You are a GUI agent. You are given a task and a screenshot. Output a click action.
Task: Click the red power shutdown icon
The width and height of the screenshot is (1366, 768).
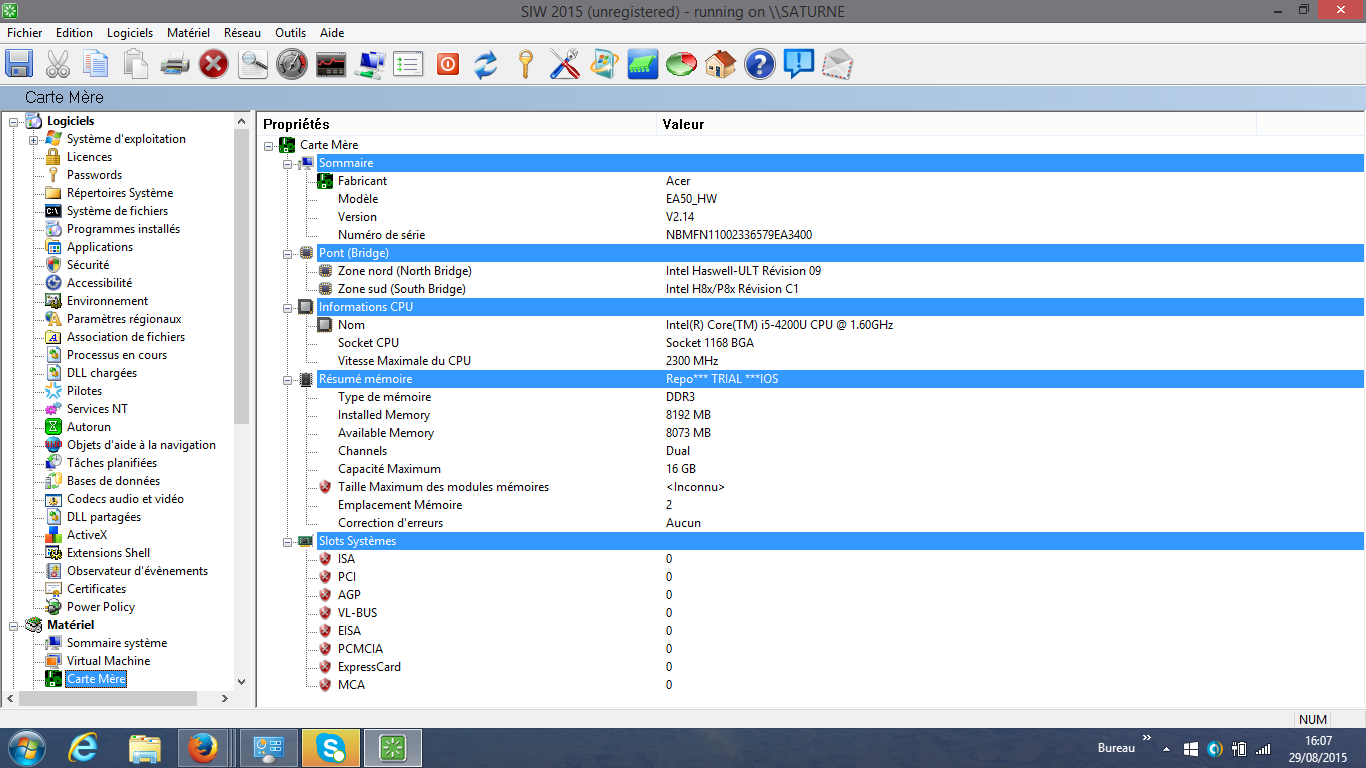click(448, 65)
